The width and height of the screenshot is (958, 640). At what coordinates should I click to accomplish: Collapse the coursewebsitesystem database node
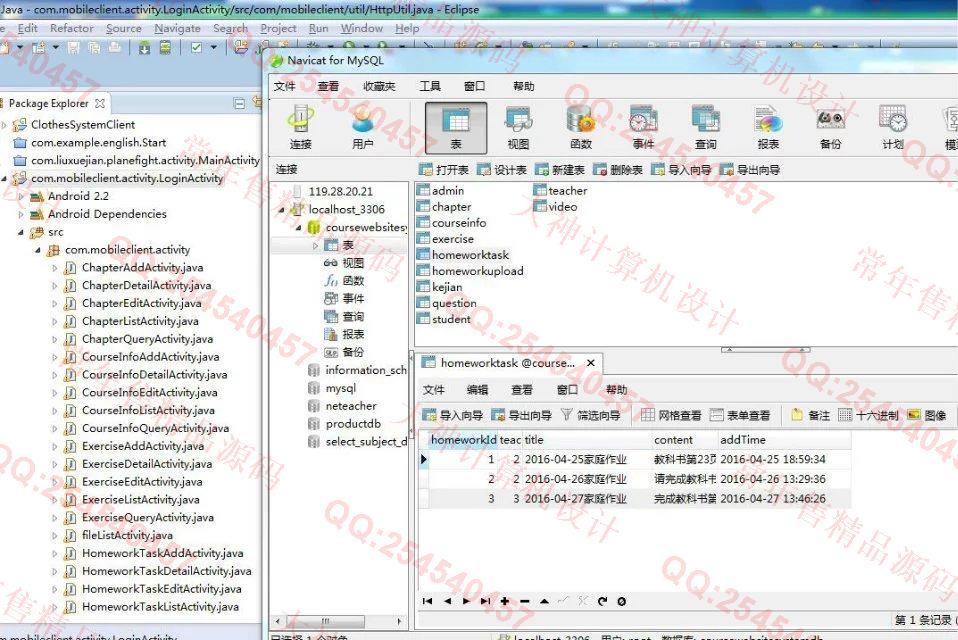click(x=299, y=227)
